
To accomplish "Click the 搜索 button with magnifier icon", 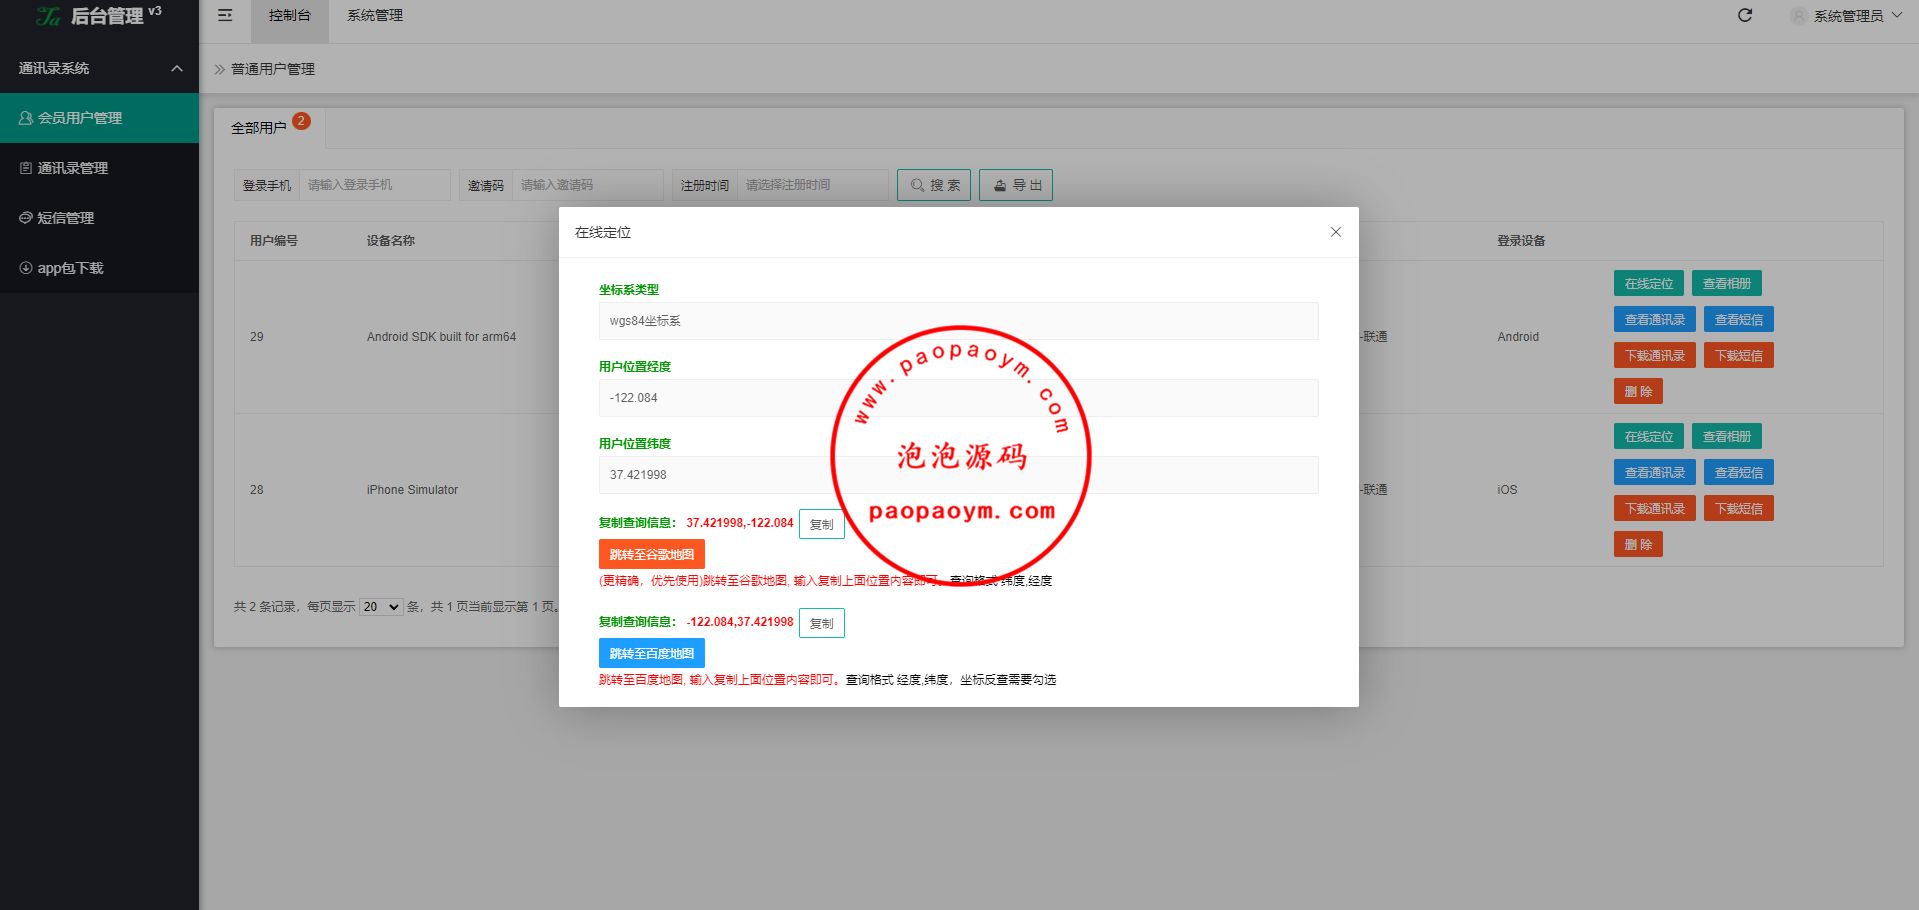I will (x=934, y=185).
